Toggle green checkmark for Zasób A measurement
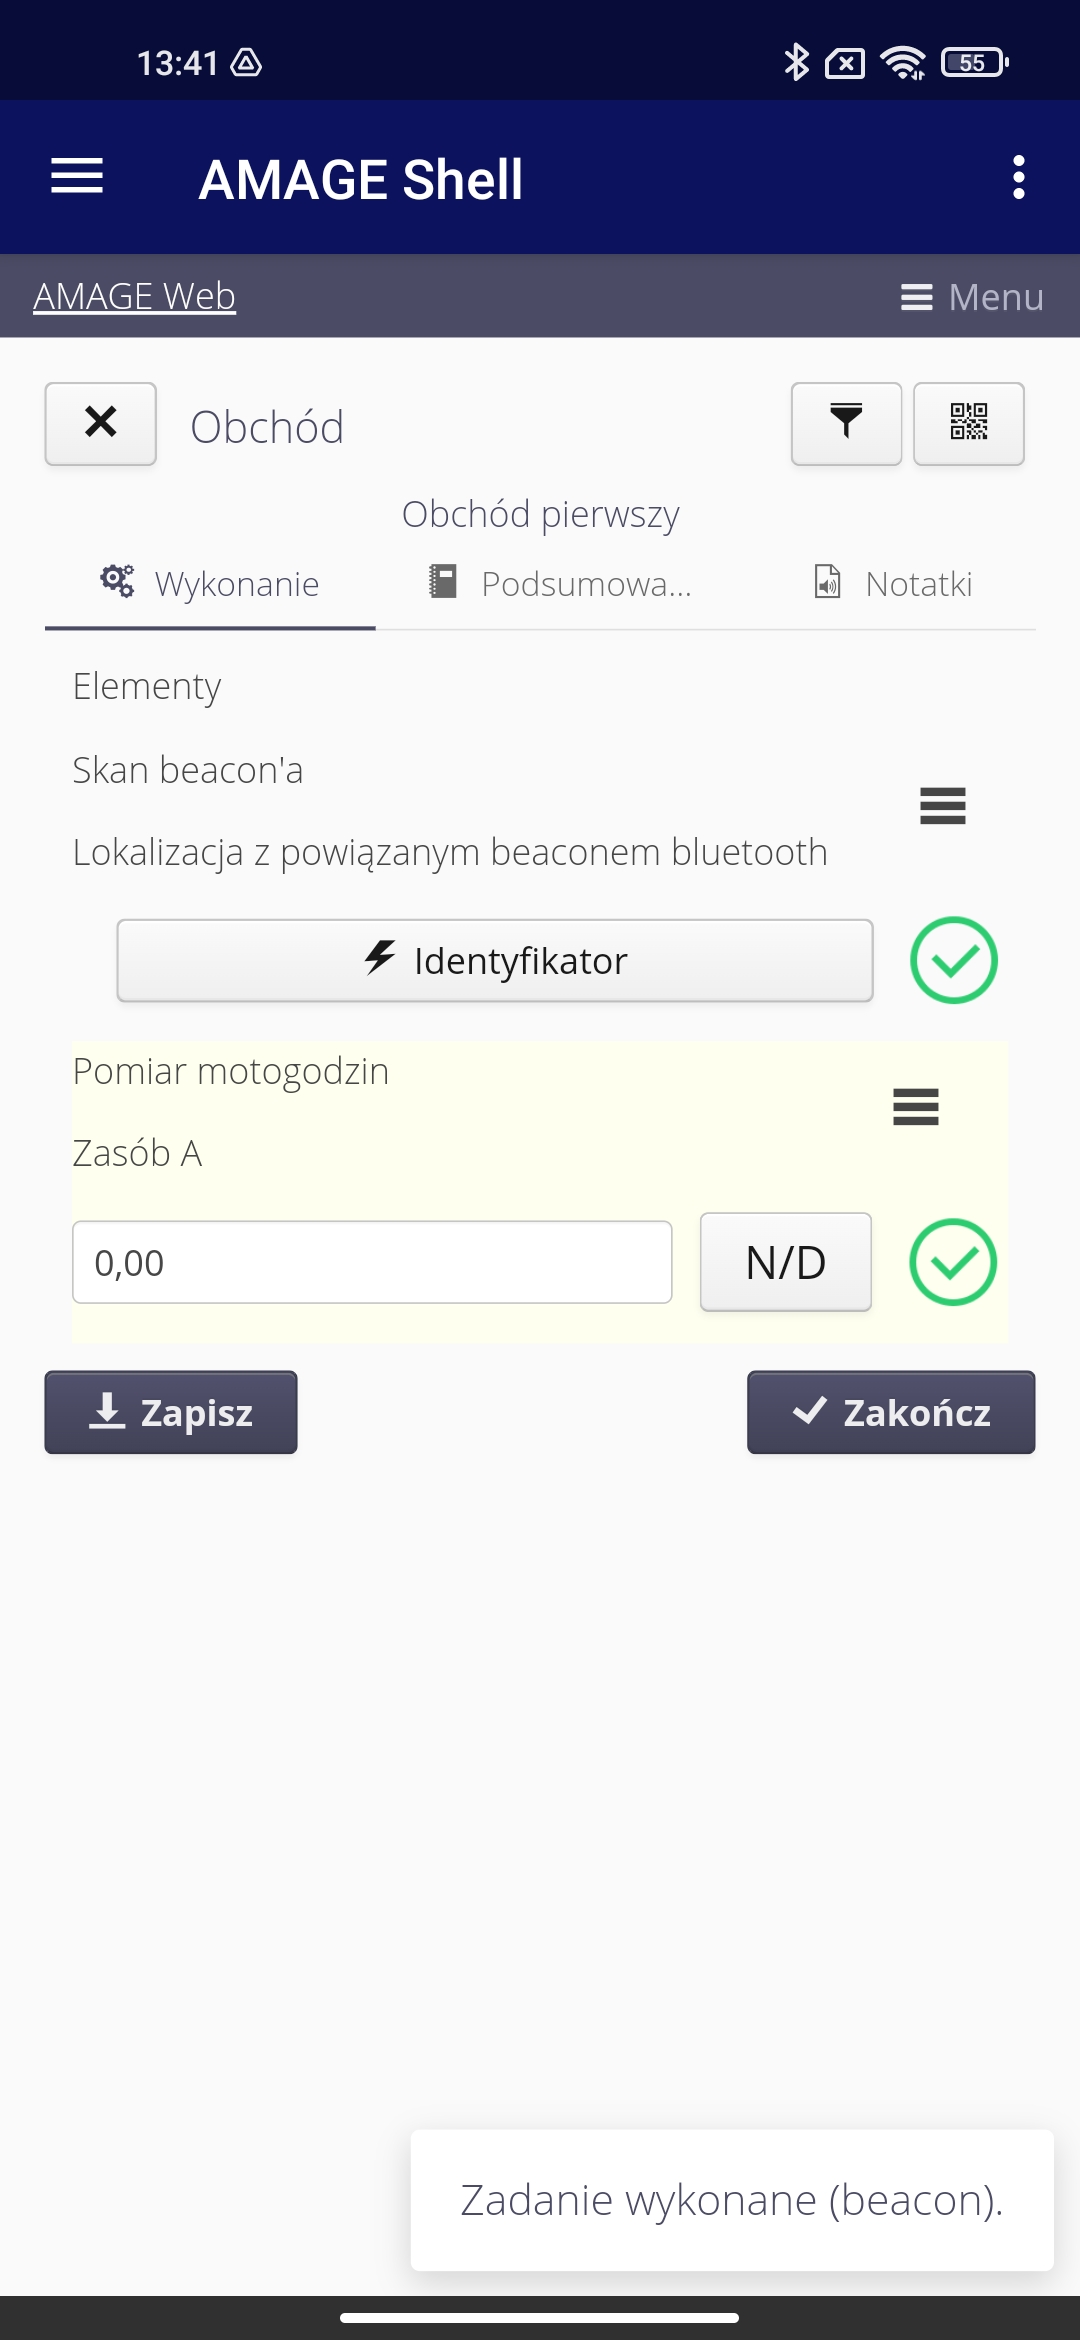The width and height of the screenshot is (1080, 2340). coord(952,1262)
